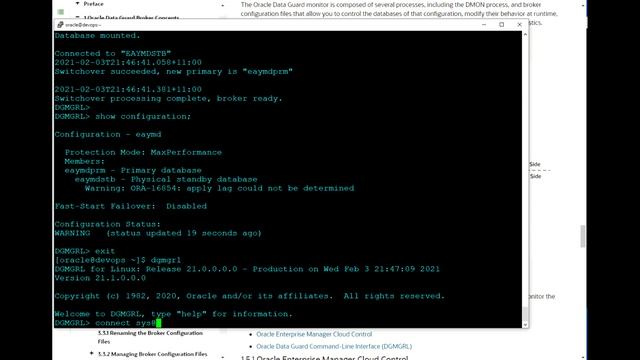Click 'Switchover succeeded, new primary is "eaymdprm"' line
Screen dimensions: 640x360
coord(173,71)
